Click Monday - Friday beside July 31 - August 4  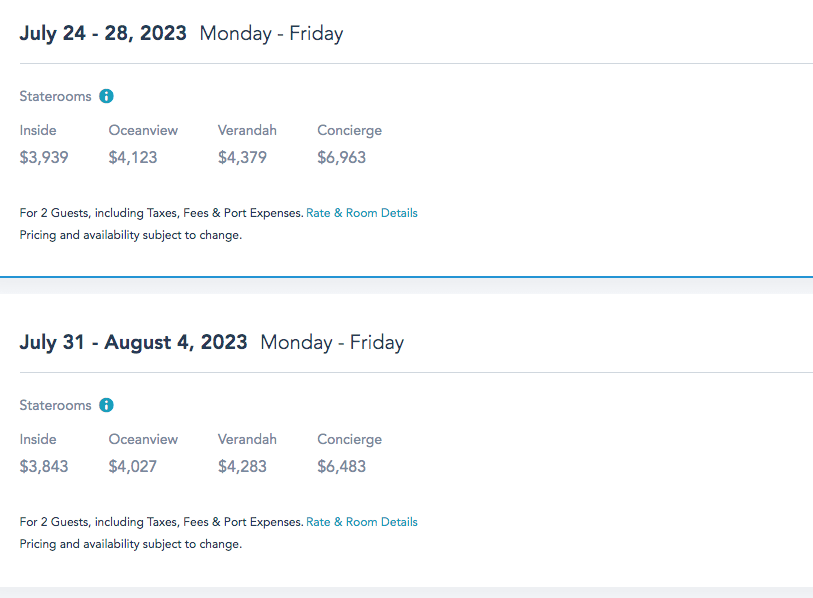pos(332,342)
